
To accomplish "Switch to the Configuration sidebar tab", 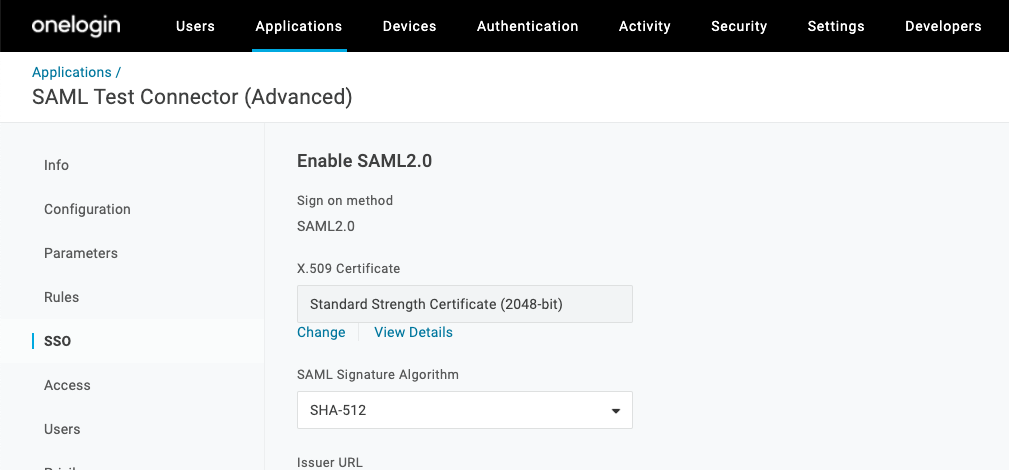I will (x=87, y=209).
